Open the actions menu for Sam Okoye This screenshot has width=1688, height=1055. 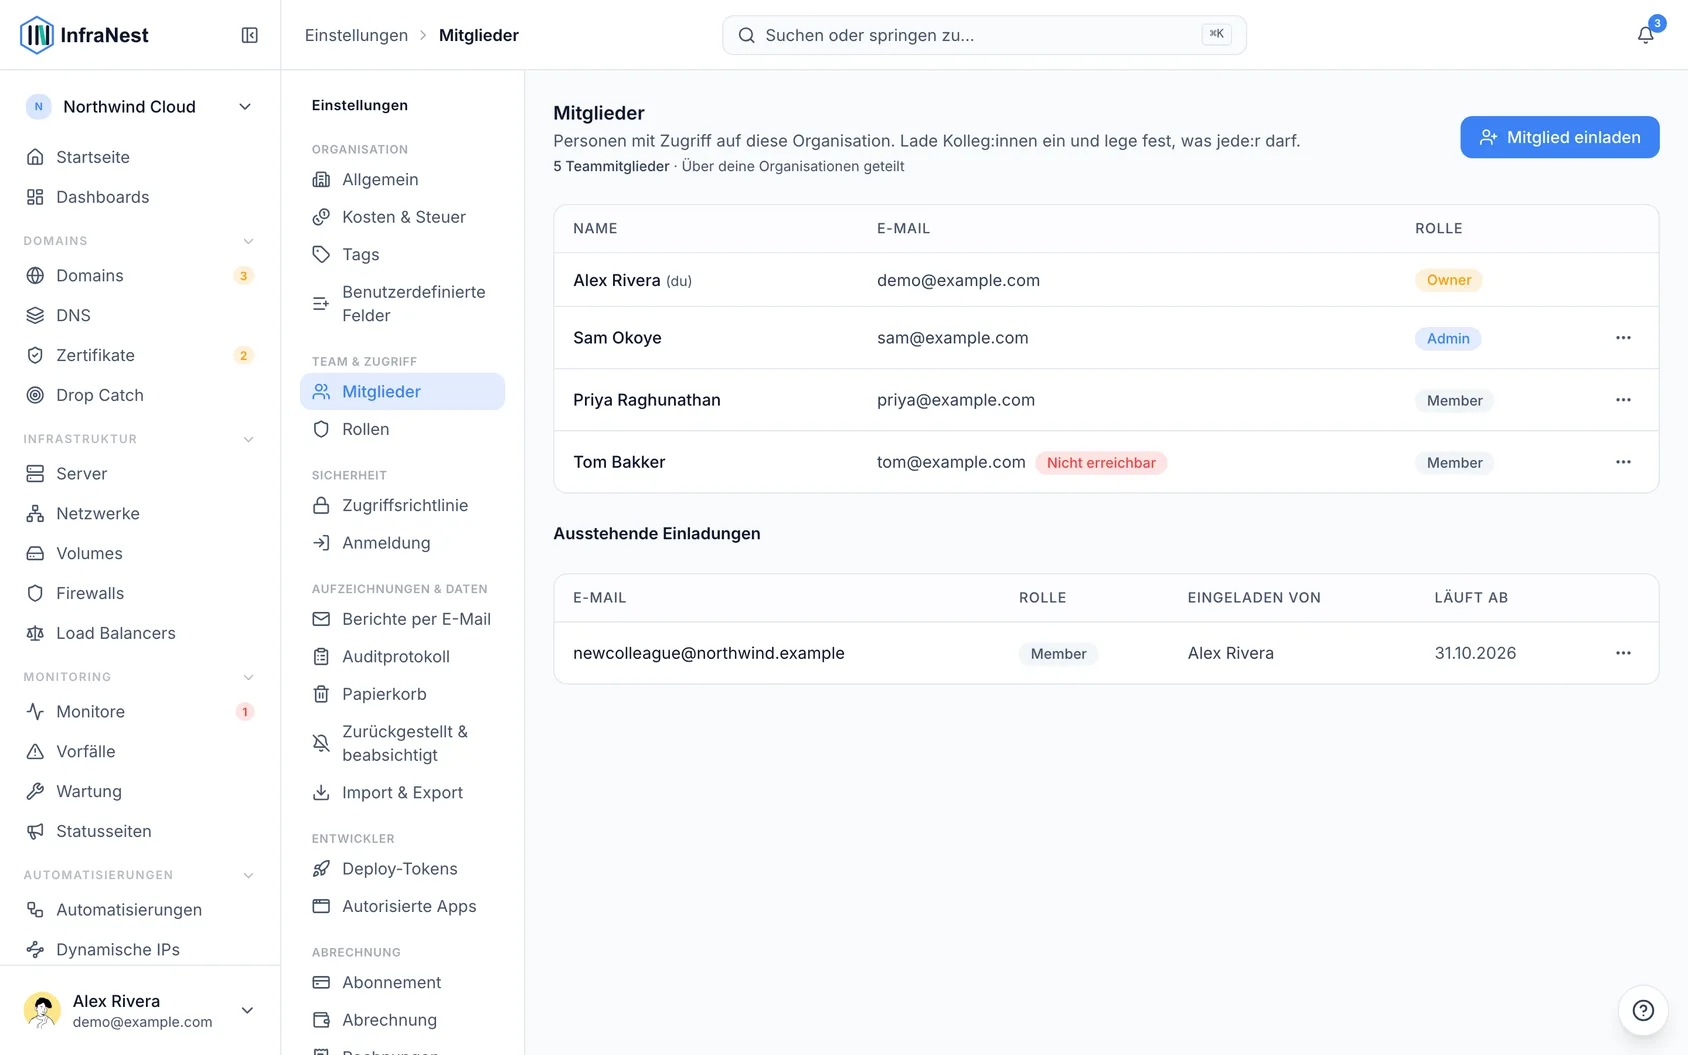coord(1623,338)
